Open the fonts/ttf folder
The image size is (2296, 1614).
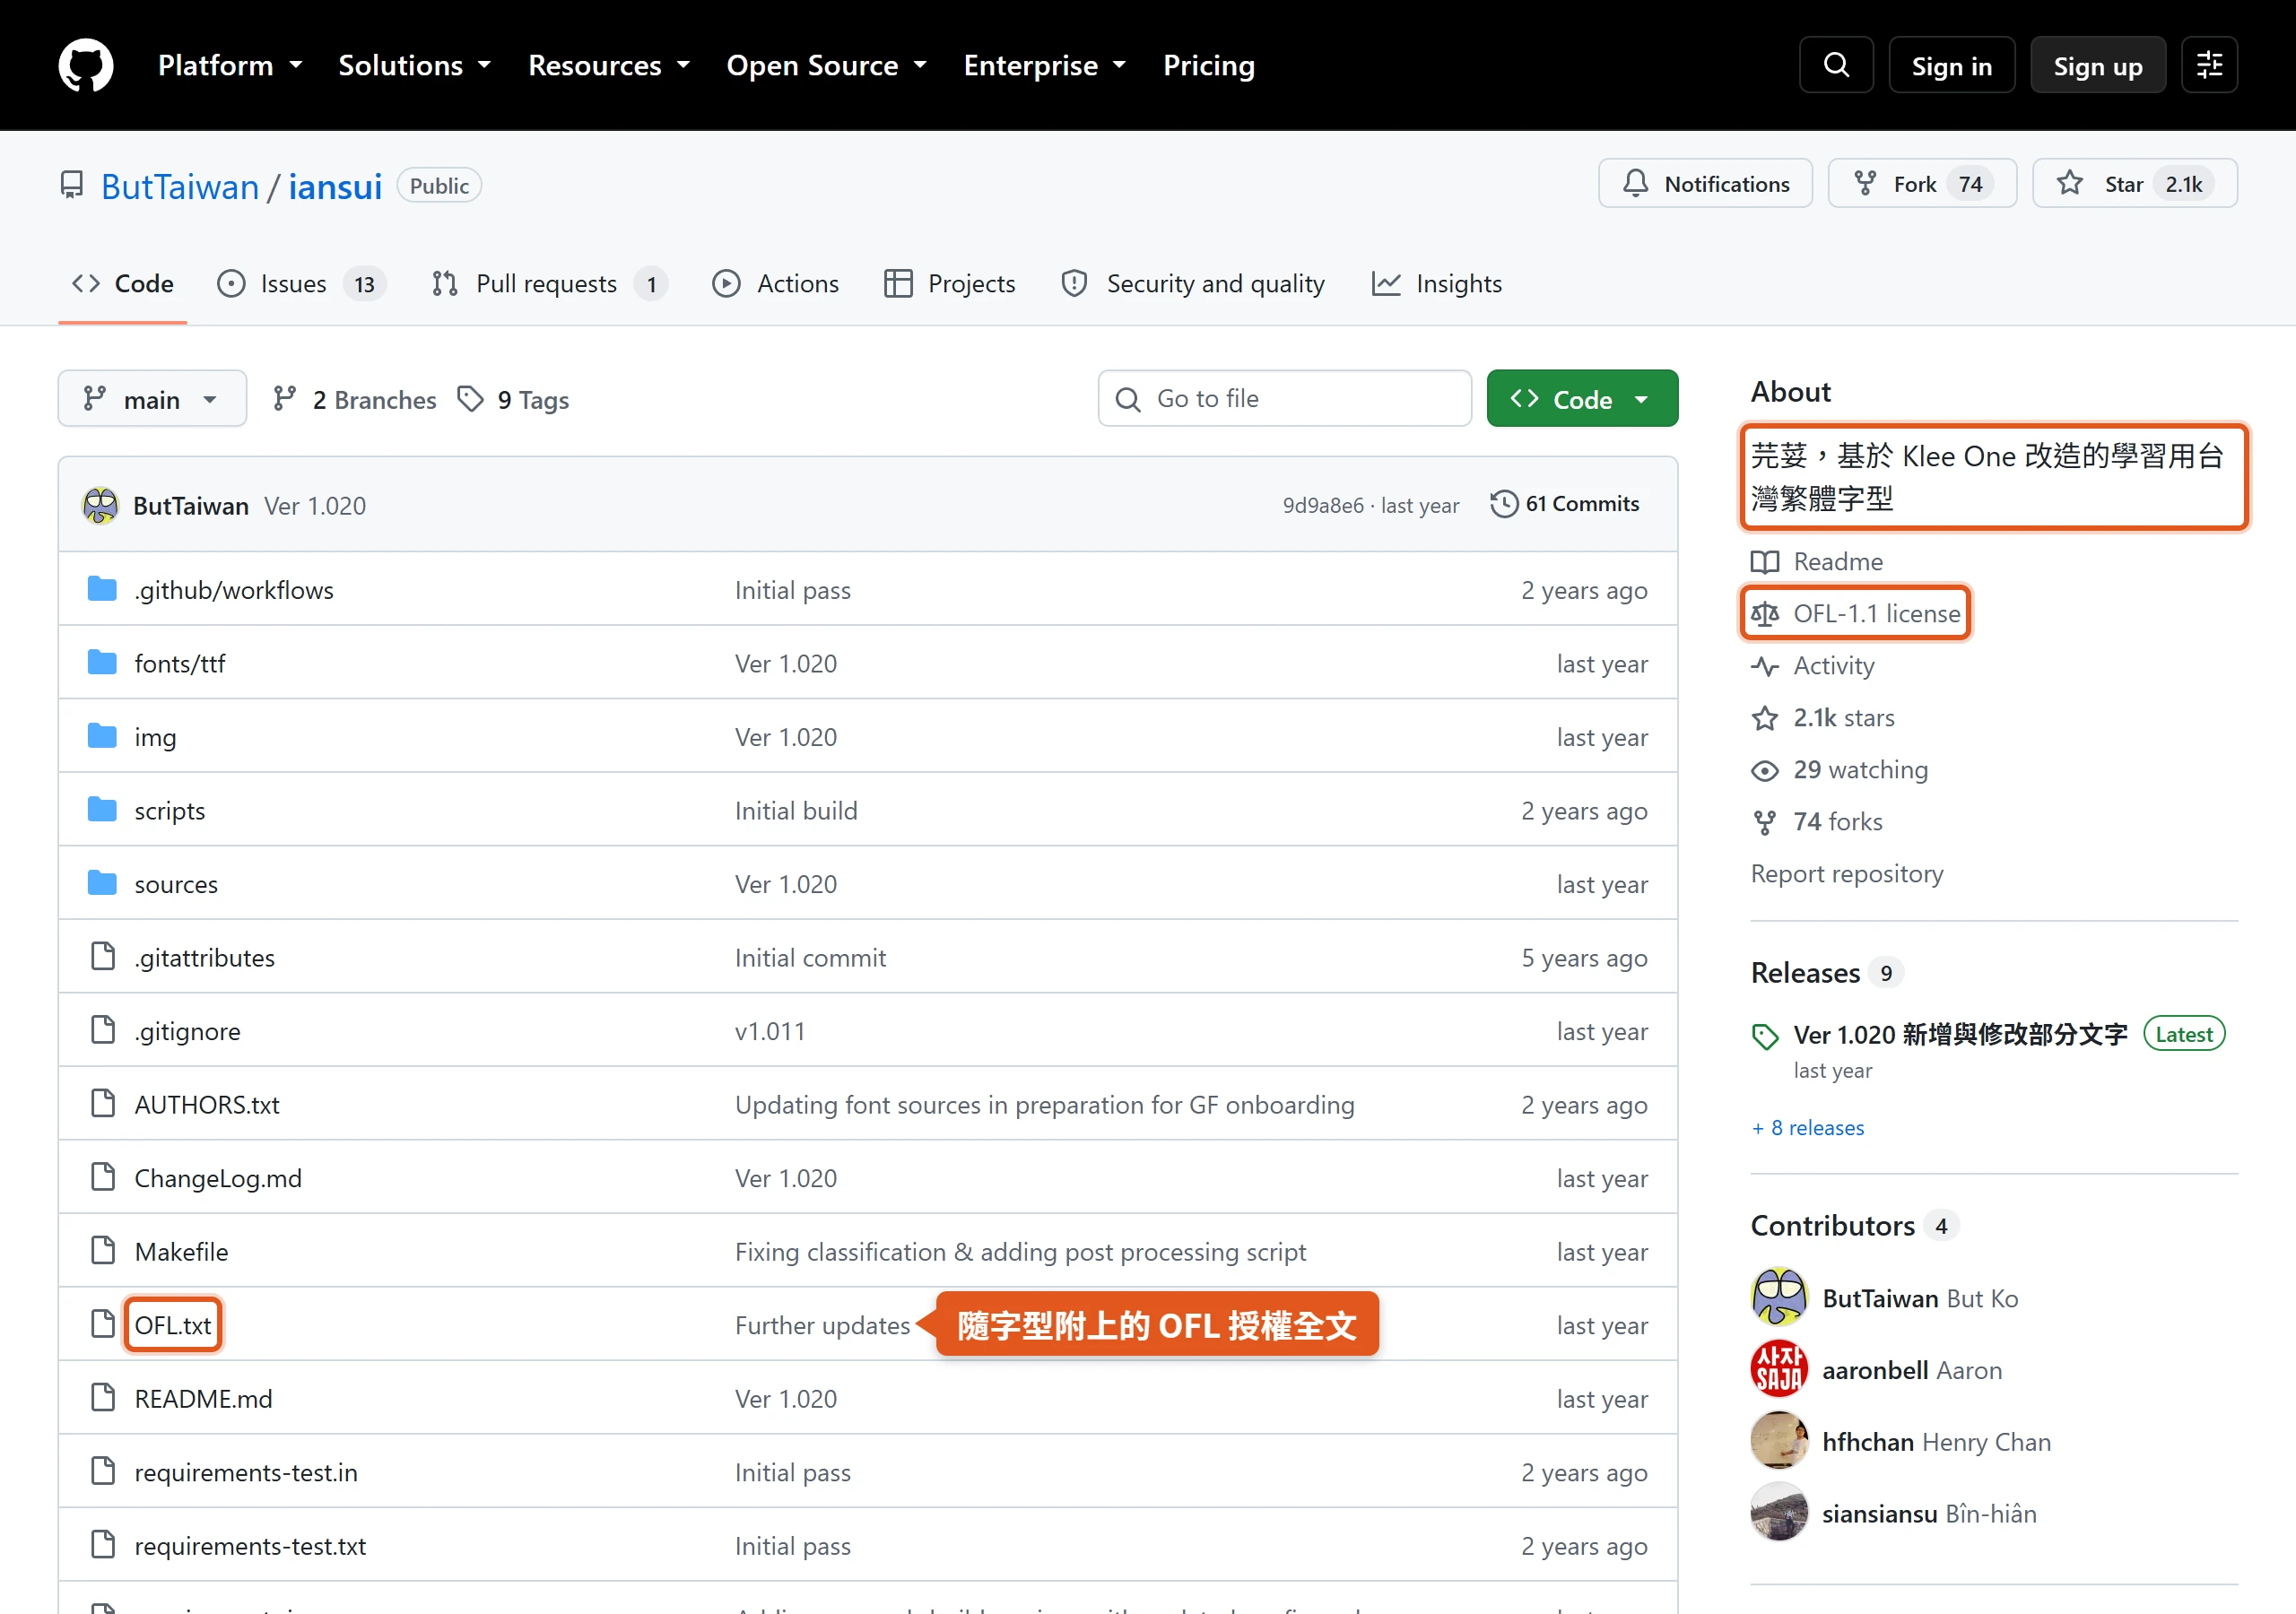click(180, 664)
